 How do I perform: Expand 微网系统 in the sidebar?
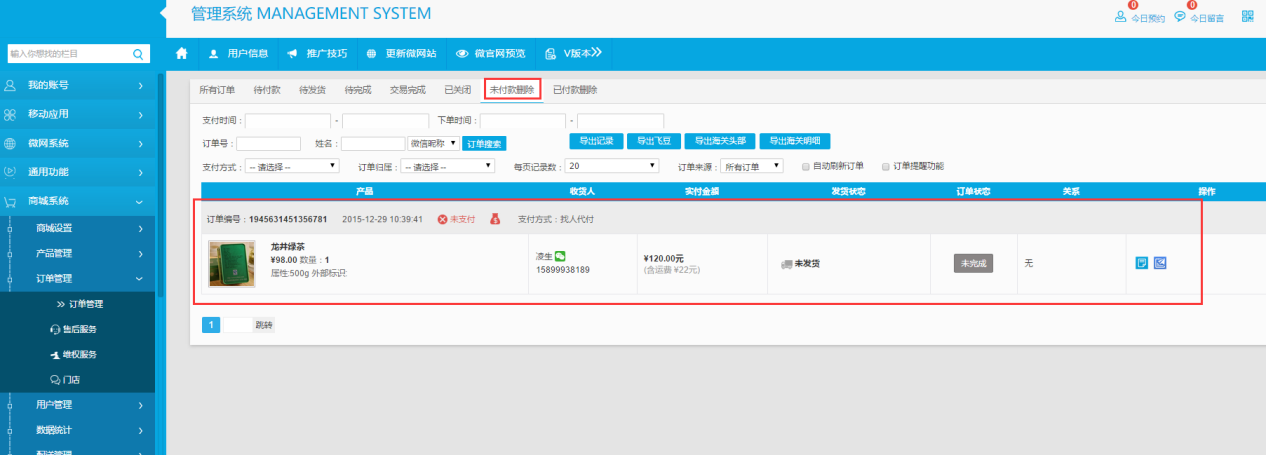[77, 144]
